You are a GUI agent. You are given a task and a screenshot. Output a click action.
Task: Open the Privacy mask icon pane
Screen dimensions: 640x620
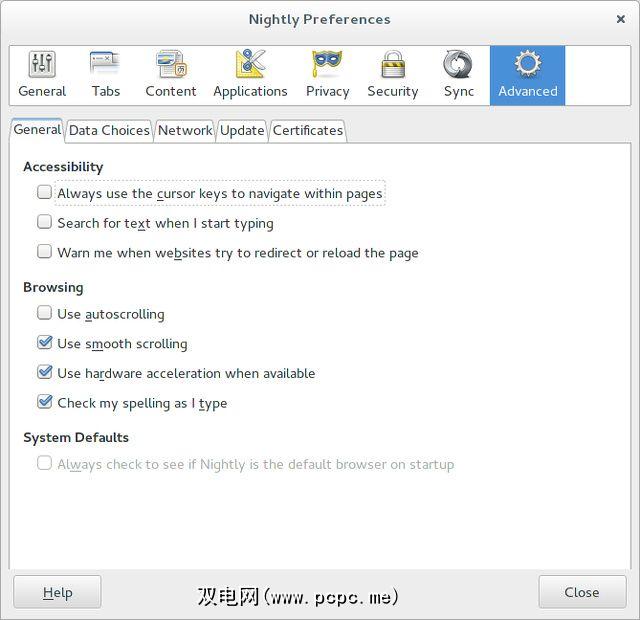(x=327, y=76)
